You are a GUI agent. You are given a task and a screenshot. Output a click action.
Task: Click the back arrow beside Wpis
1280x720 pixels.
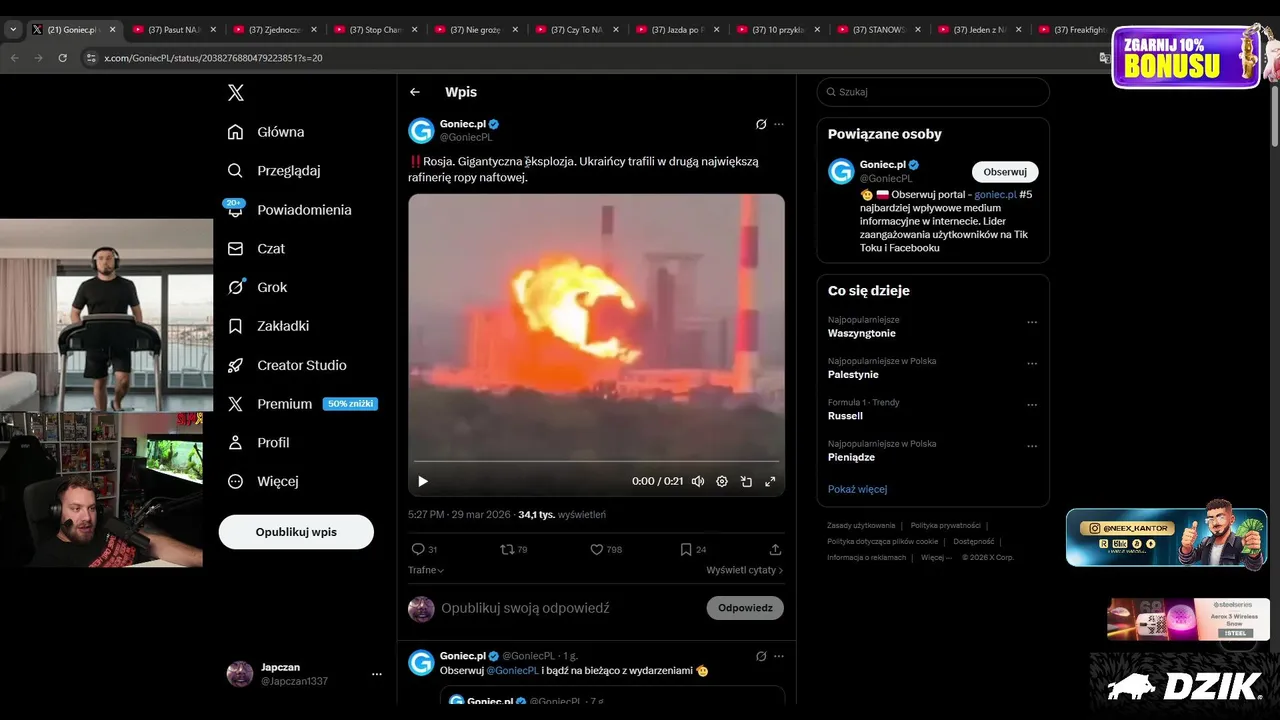tap(415, 92)
